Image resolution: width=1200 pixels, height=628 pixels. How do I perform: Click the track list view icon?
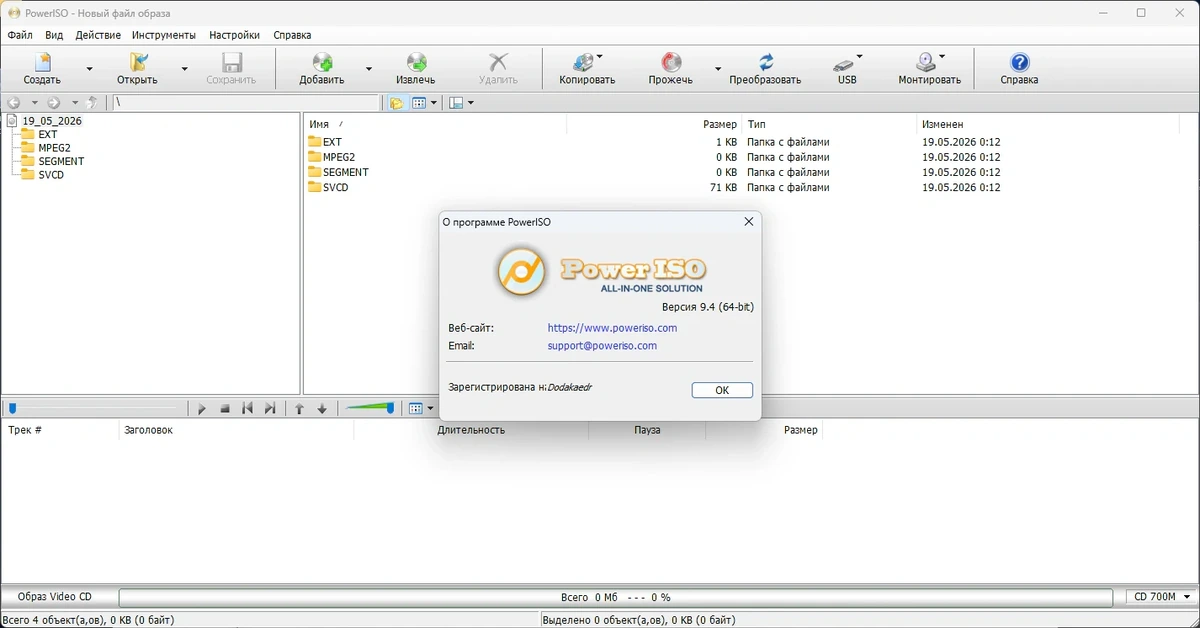point(416,409)
